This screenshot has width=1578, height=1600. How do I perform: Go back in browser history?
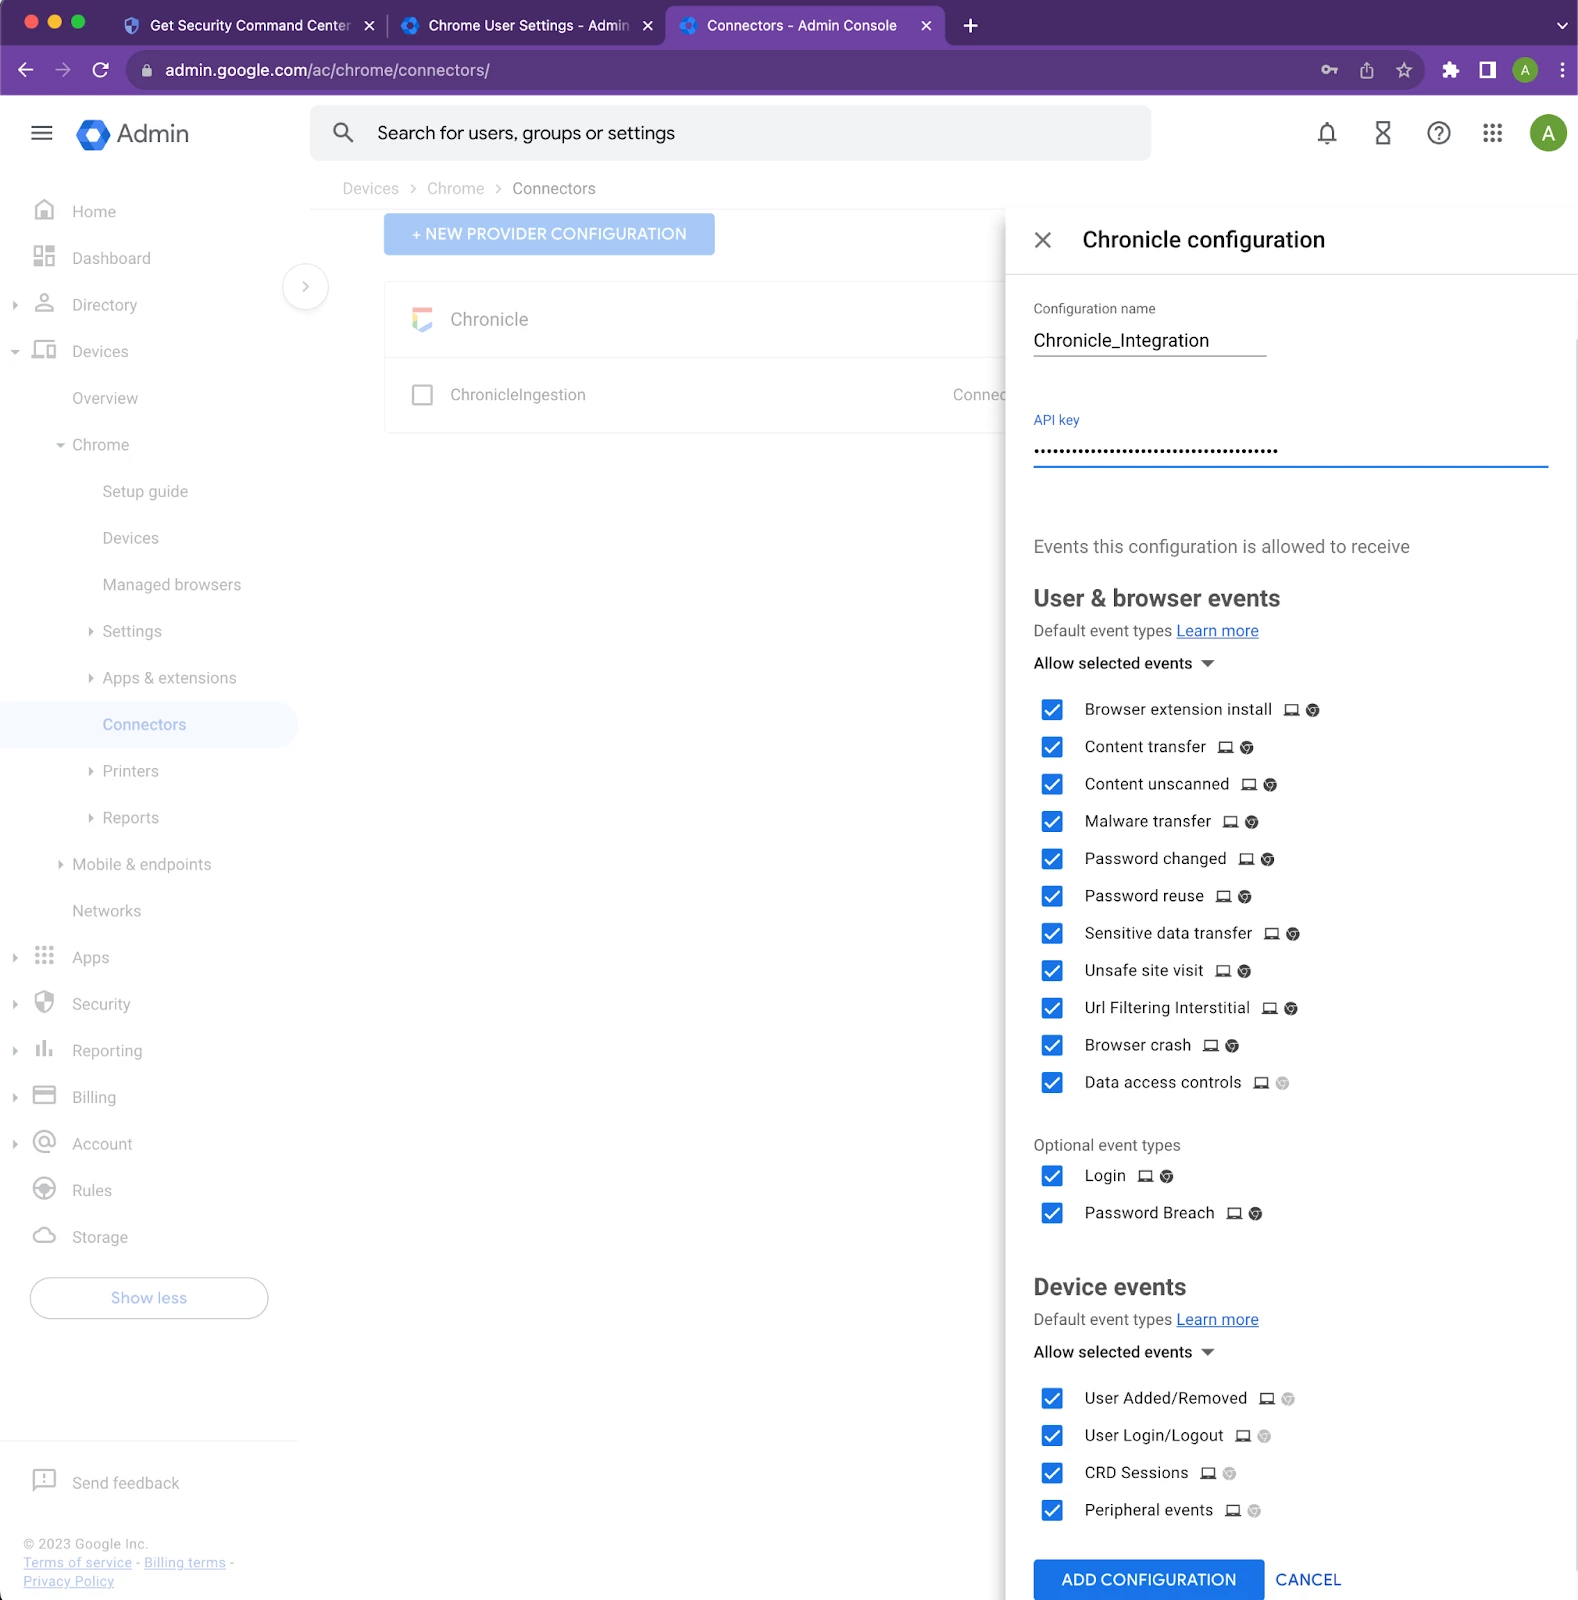(26, 70)
